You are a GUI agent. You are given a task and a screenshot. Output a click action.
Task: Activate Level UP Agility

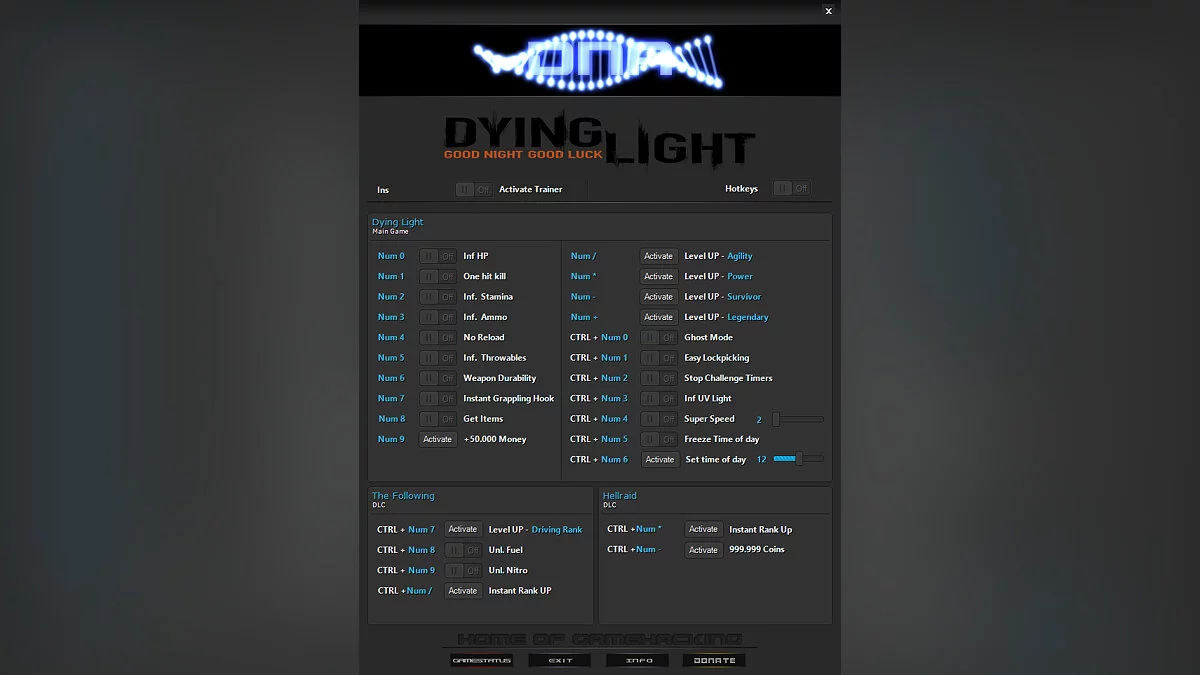tap(658, 255)
